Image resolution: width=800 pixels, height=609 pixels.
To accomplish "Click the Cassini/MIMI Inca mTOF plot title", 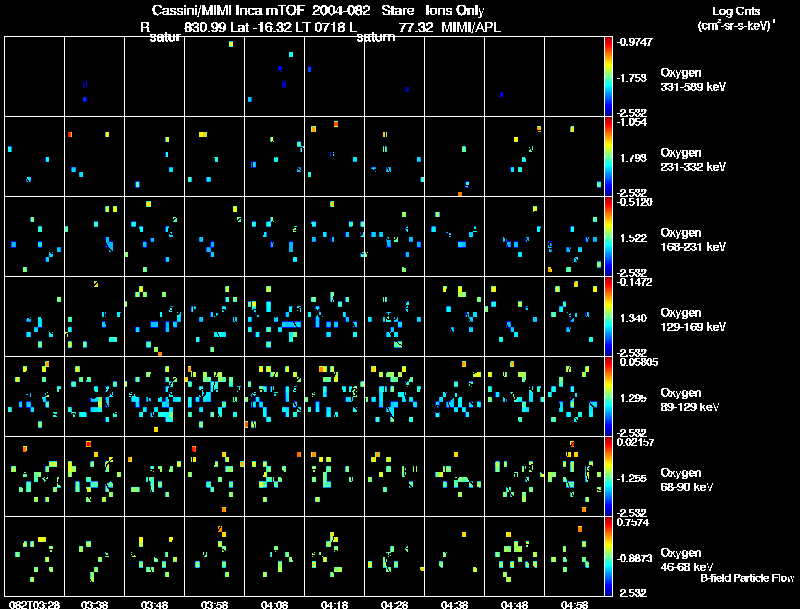I will (318, 10).
